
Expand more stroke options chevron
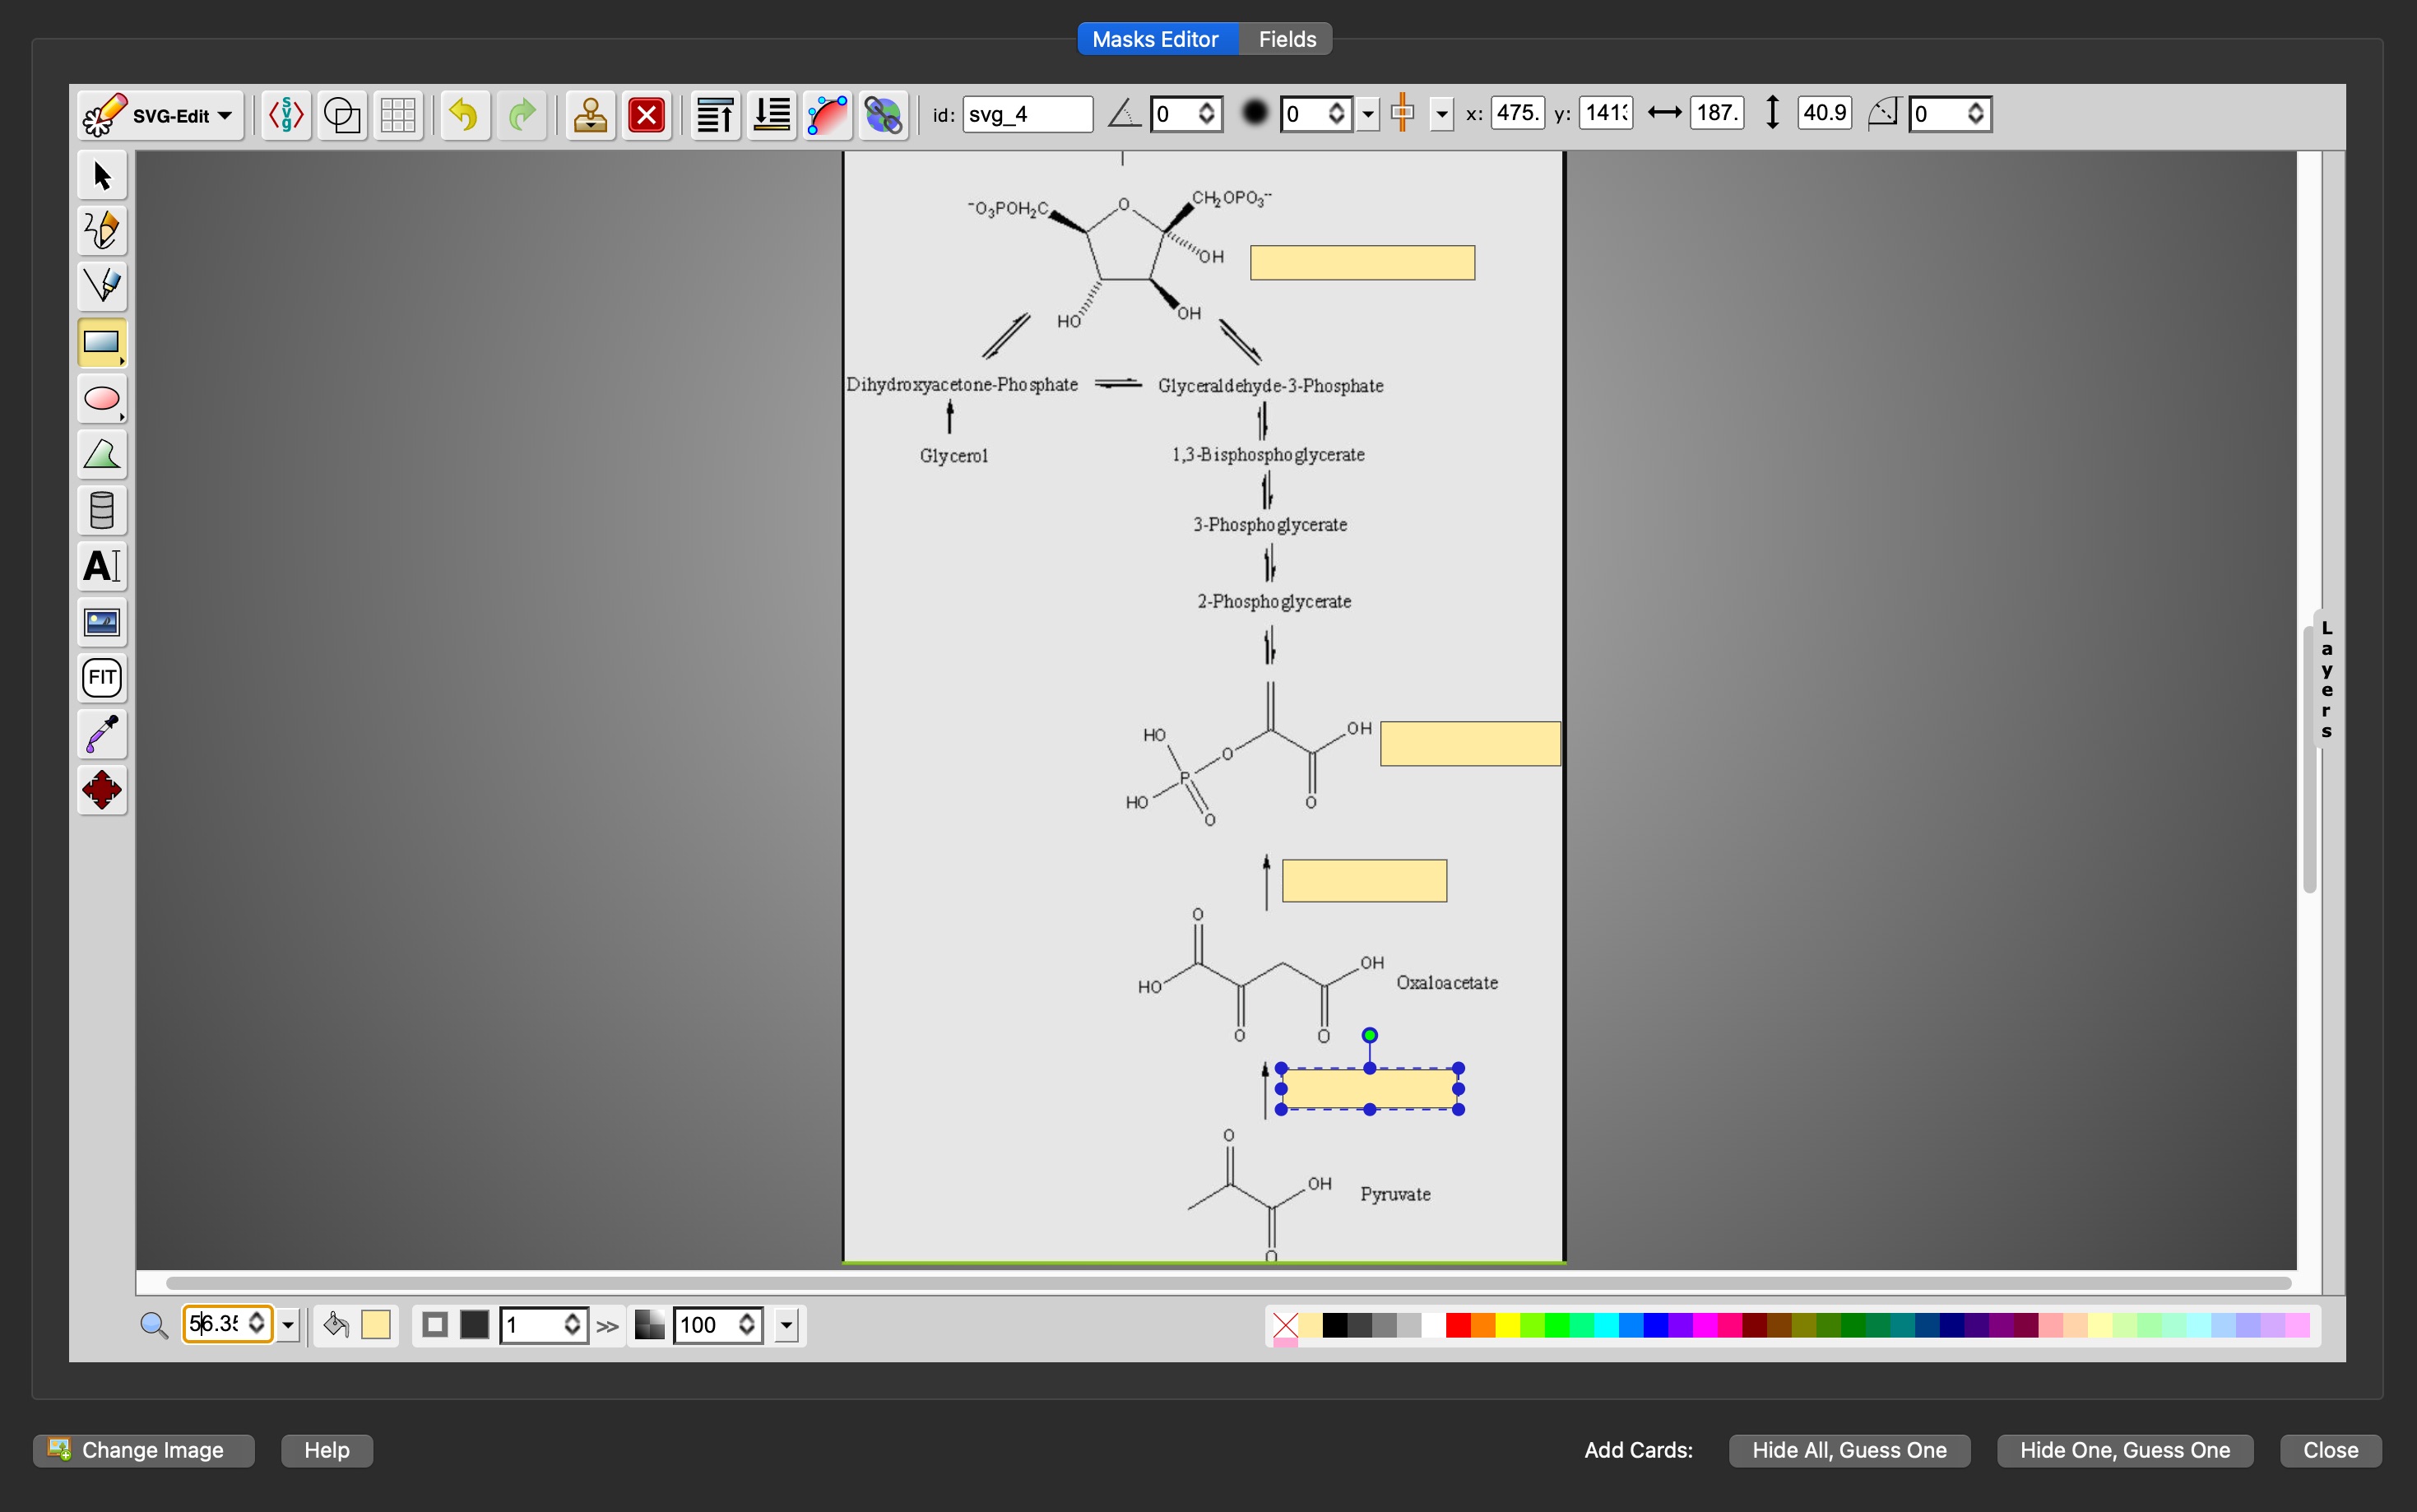pyautogui.click(x=607, y=1326)
